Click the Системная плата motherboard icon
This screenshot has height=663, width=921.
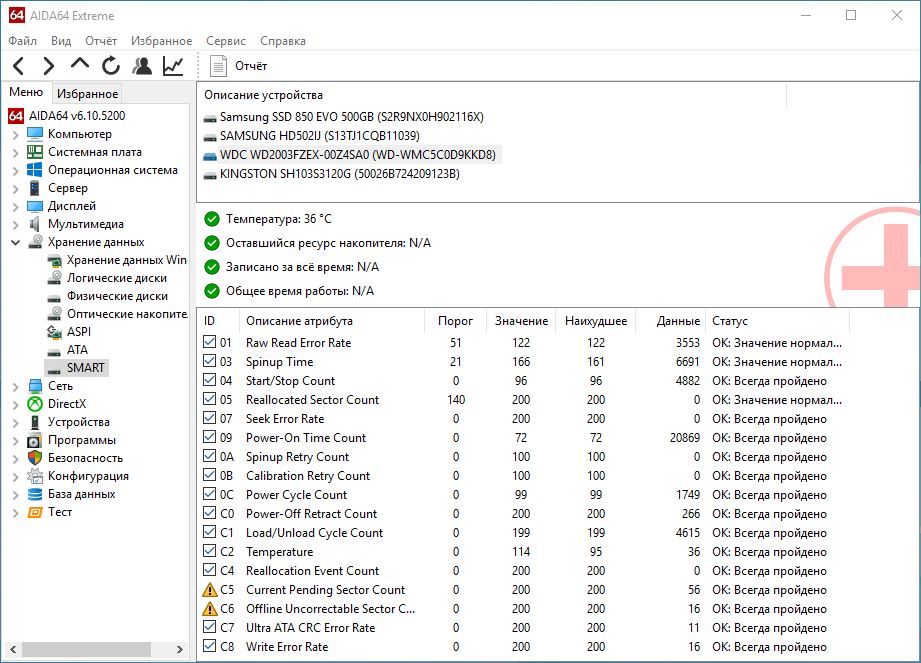35,152
